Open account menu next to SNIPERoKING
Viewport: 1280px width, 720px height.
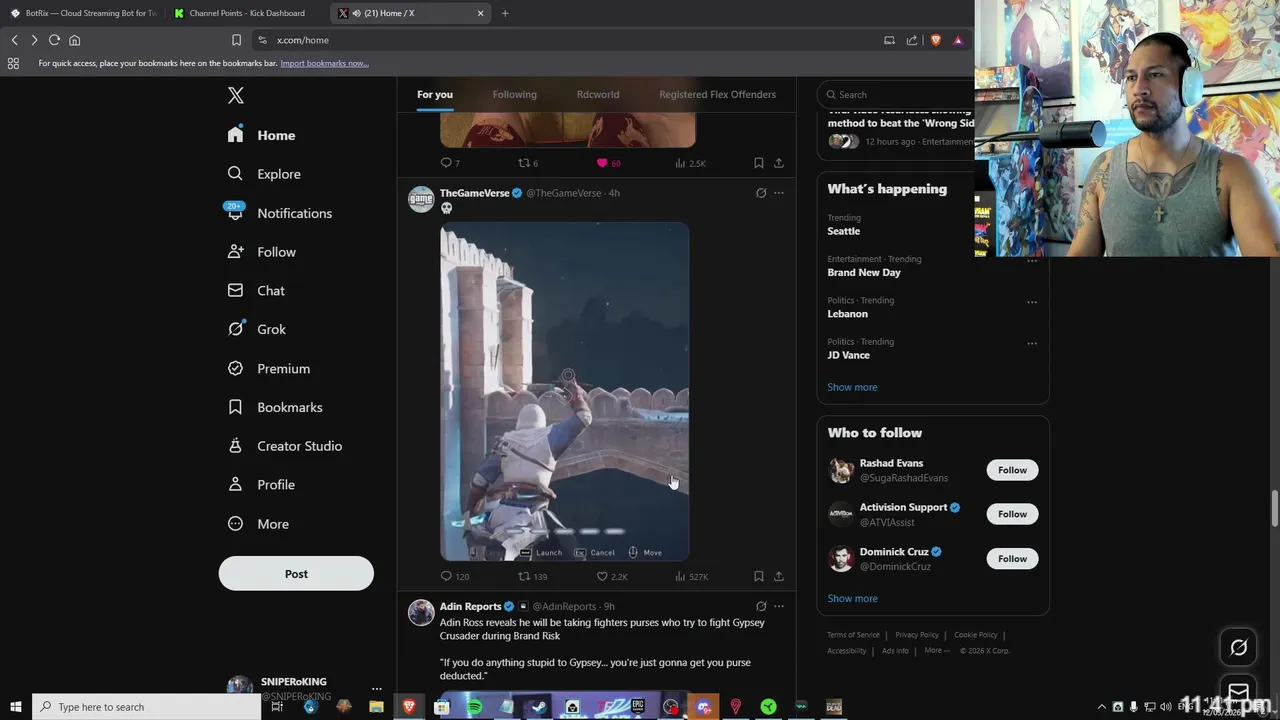[x=376, y=689]
